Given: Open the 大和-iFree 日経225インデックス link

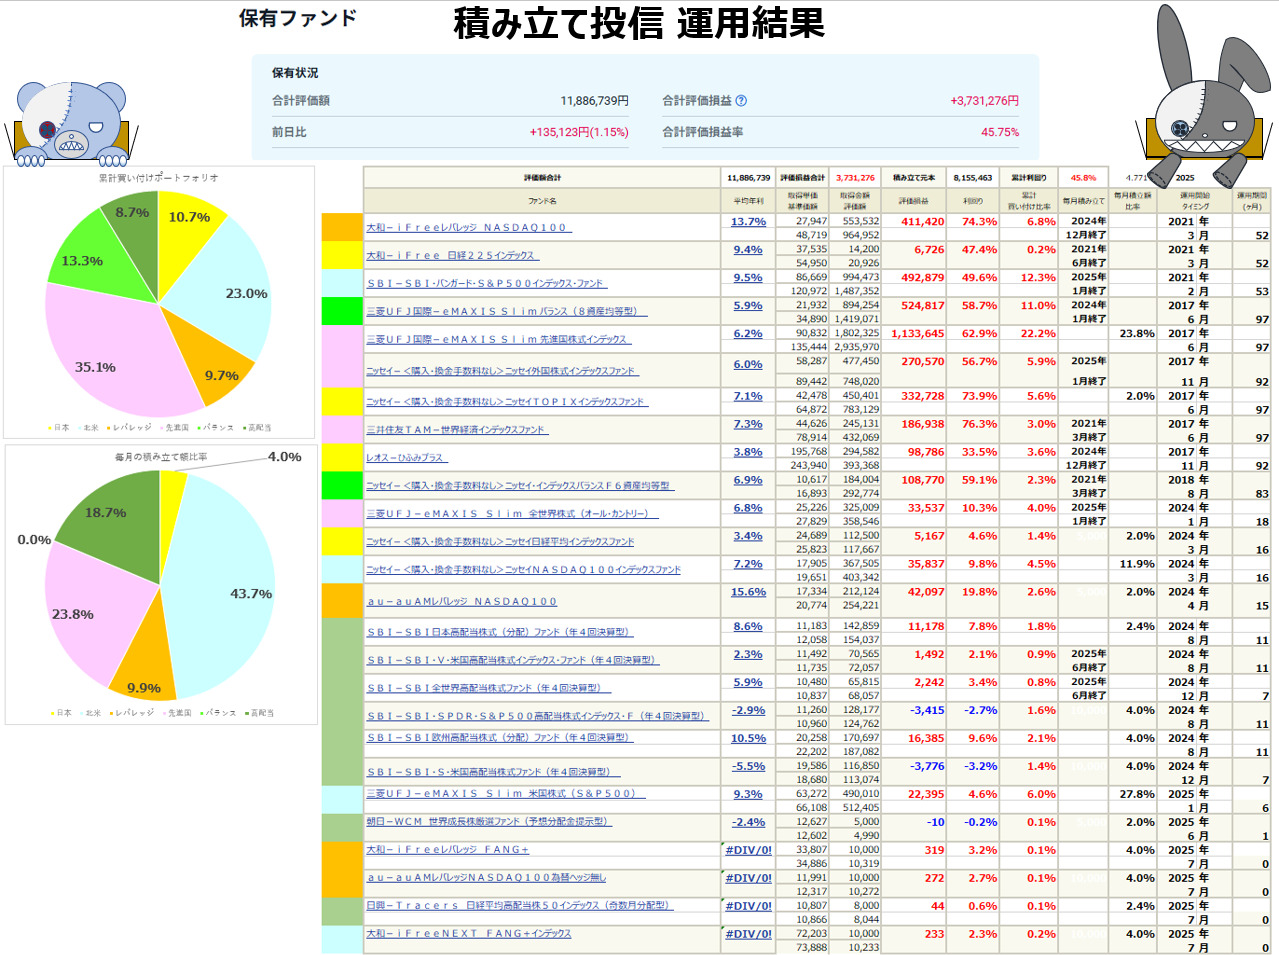Looking at the screenshot, I should pyautogui.click(x=452, y=256).
